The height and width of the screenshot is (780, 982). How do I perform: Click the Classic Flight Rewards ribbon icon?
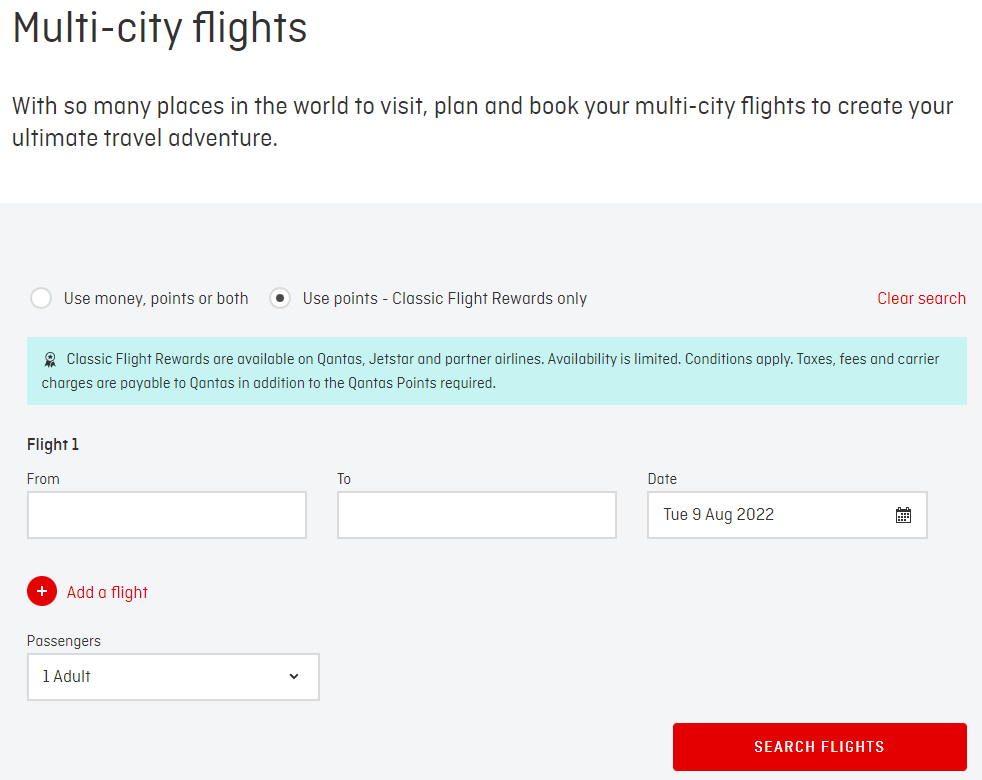pos(50,360)
